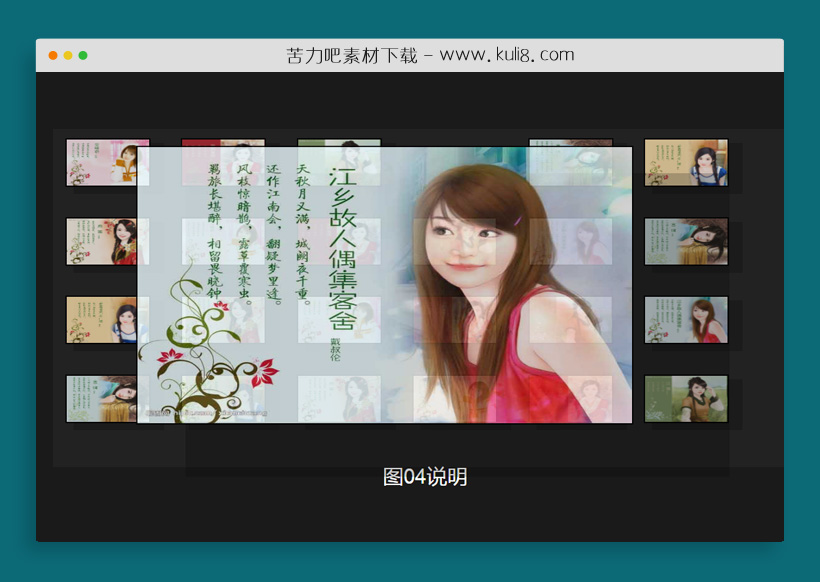Screen dimensions: 820x582
Task: Open the top-right thumbnail of girl in blue top
Action: pos(686,162)
